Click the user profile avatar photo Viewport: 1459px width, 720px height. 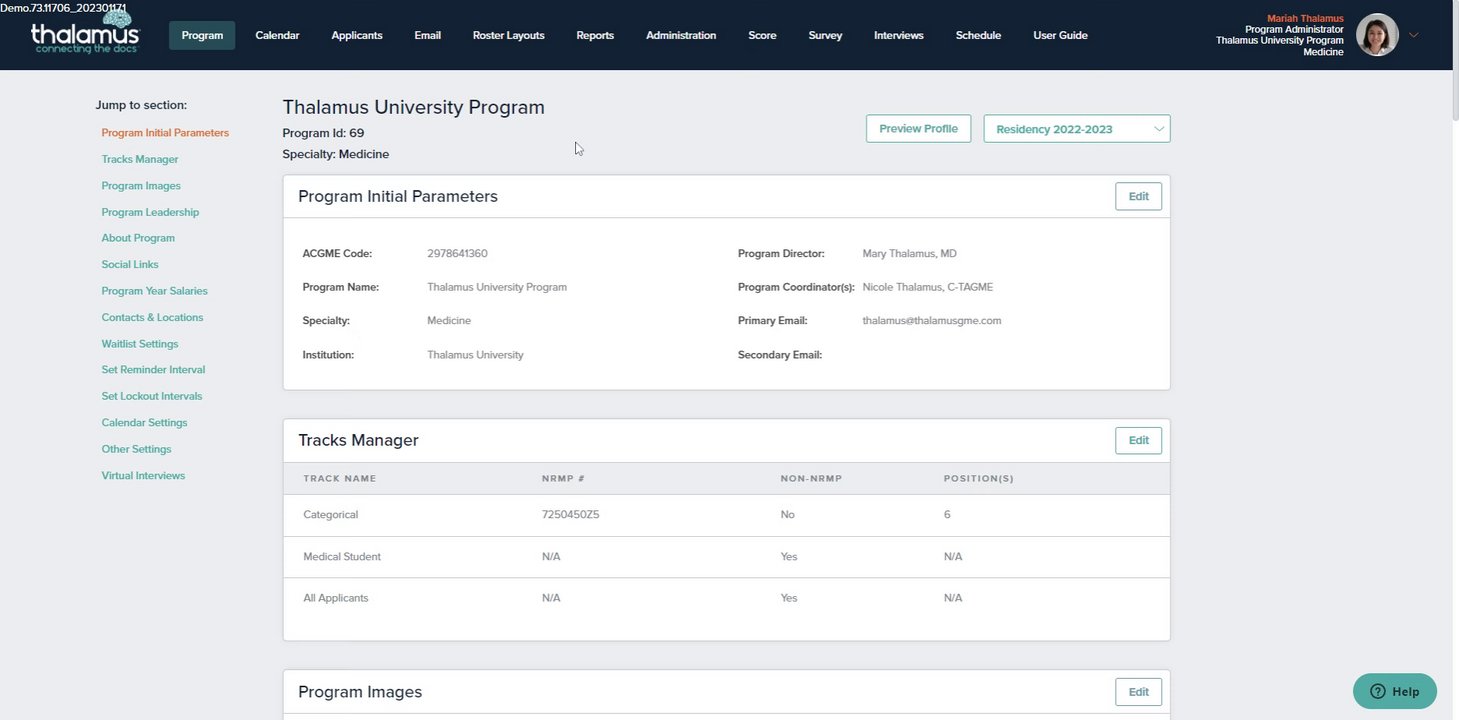[1376, 35]
